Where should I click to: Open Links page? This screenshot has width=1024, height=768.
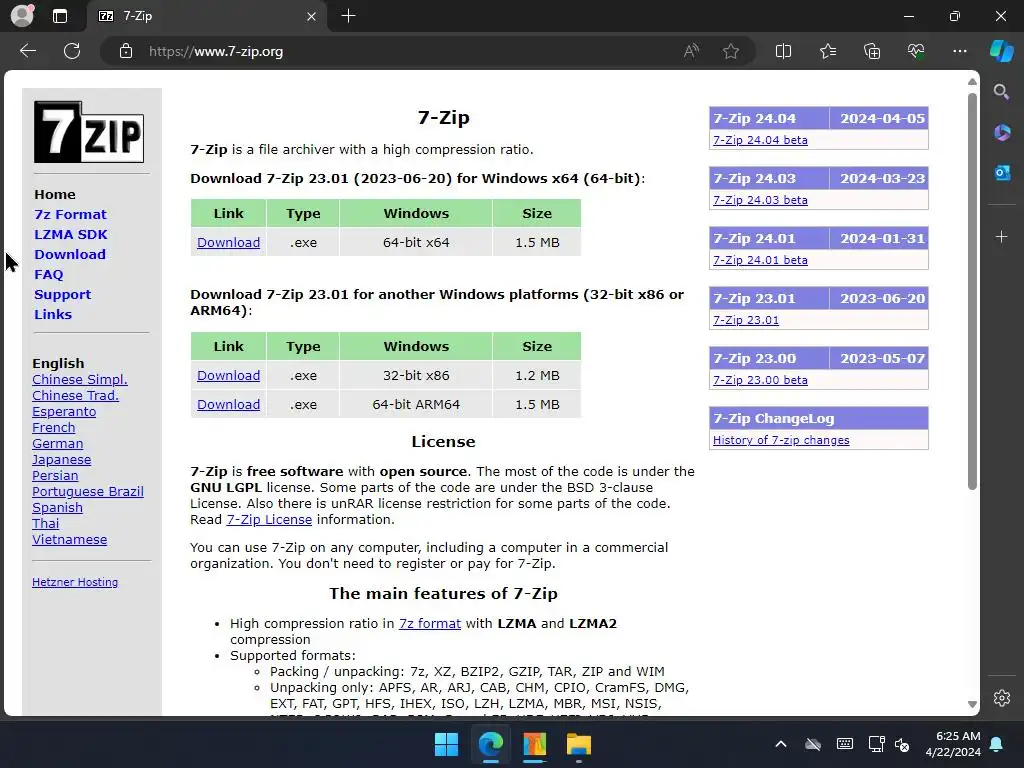53,314
